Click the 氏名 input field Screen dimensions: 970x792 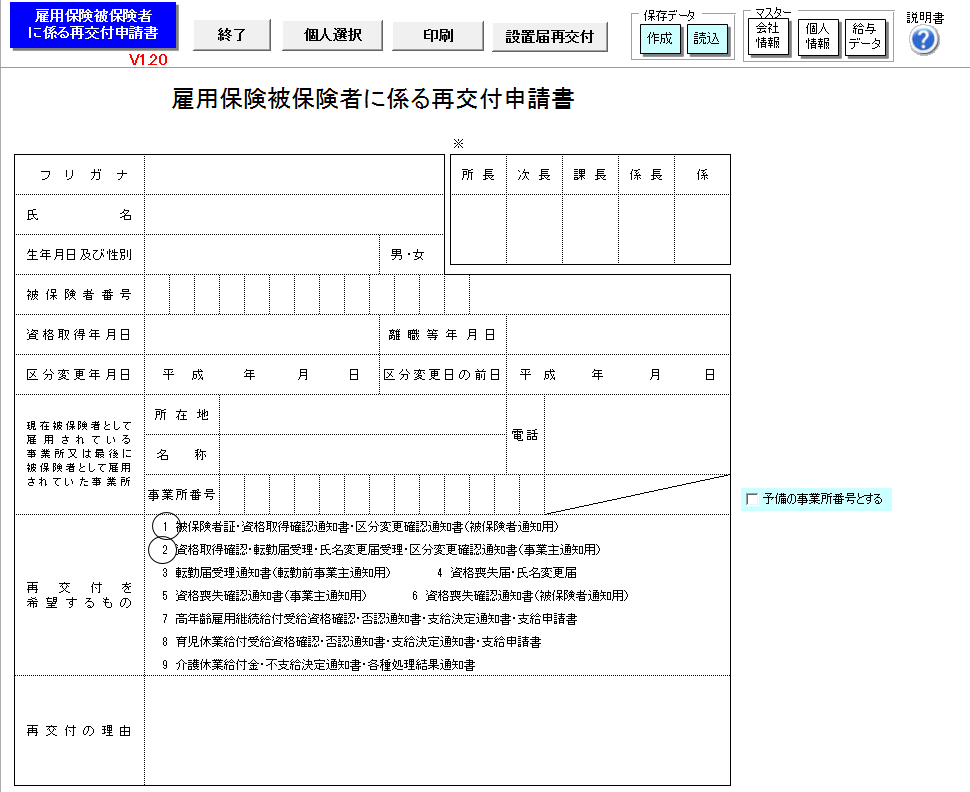(x=294, y=215)
